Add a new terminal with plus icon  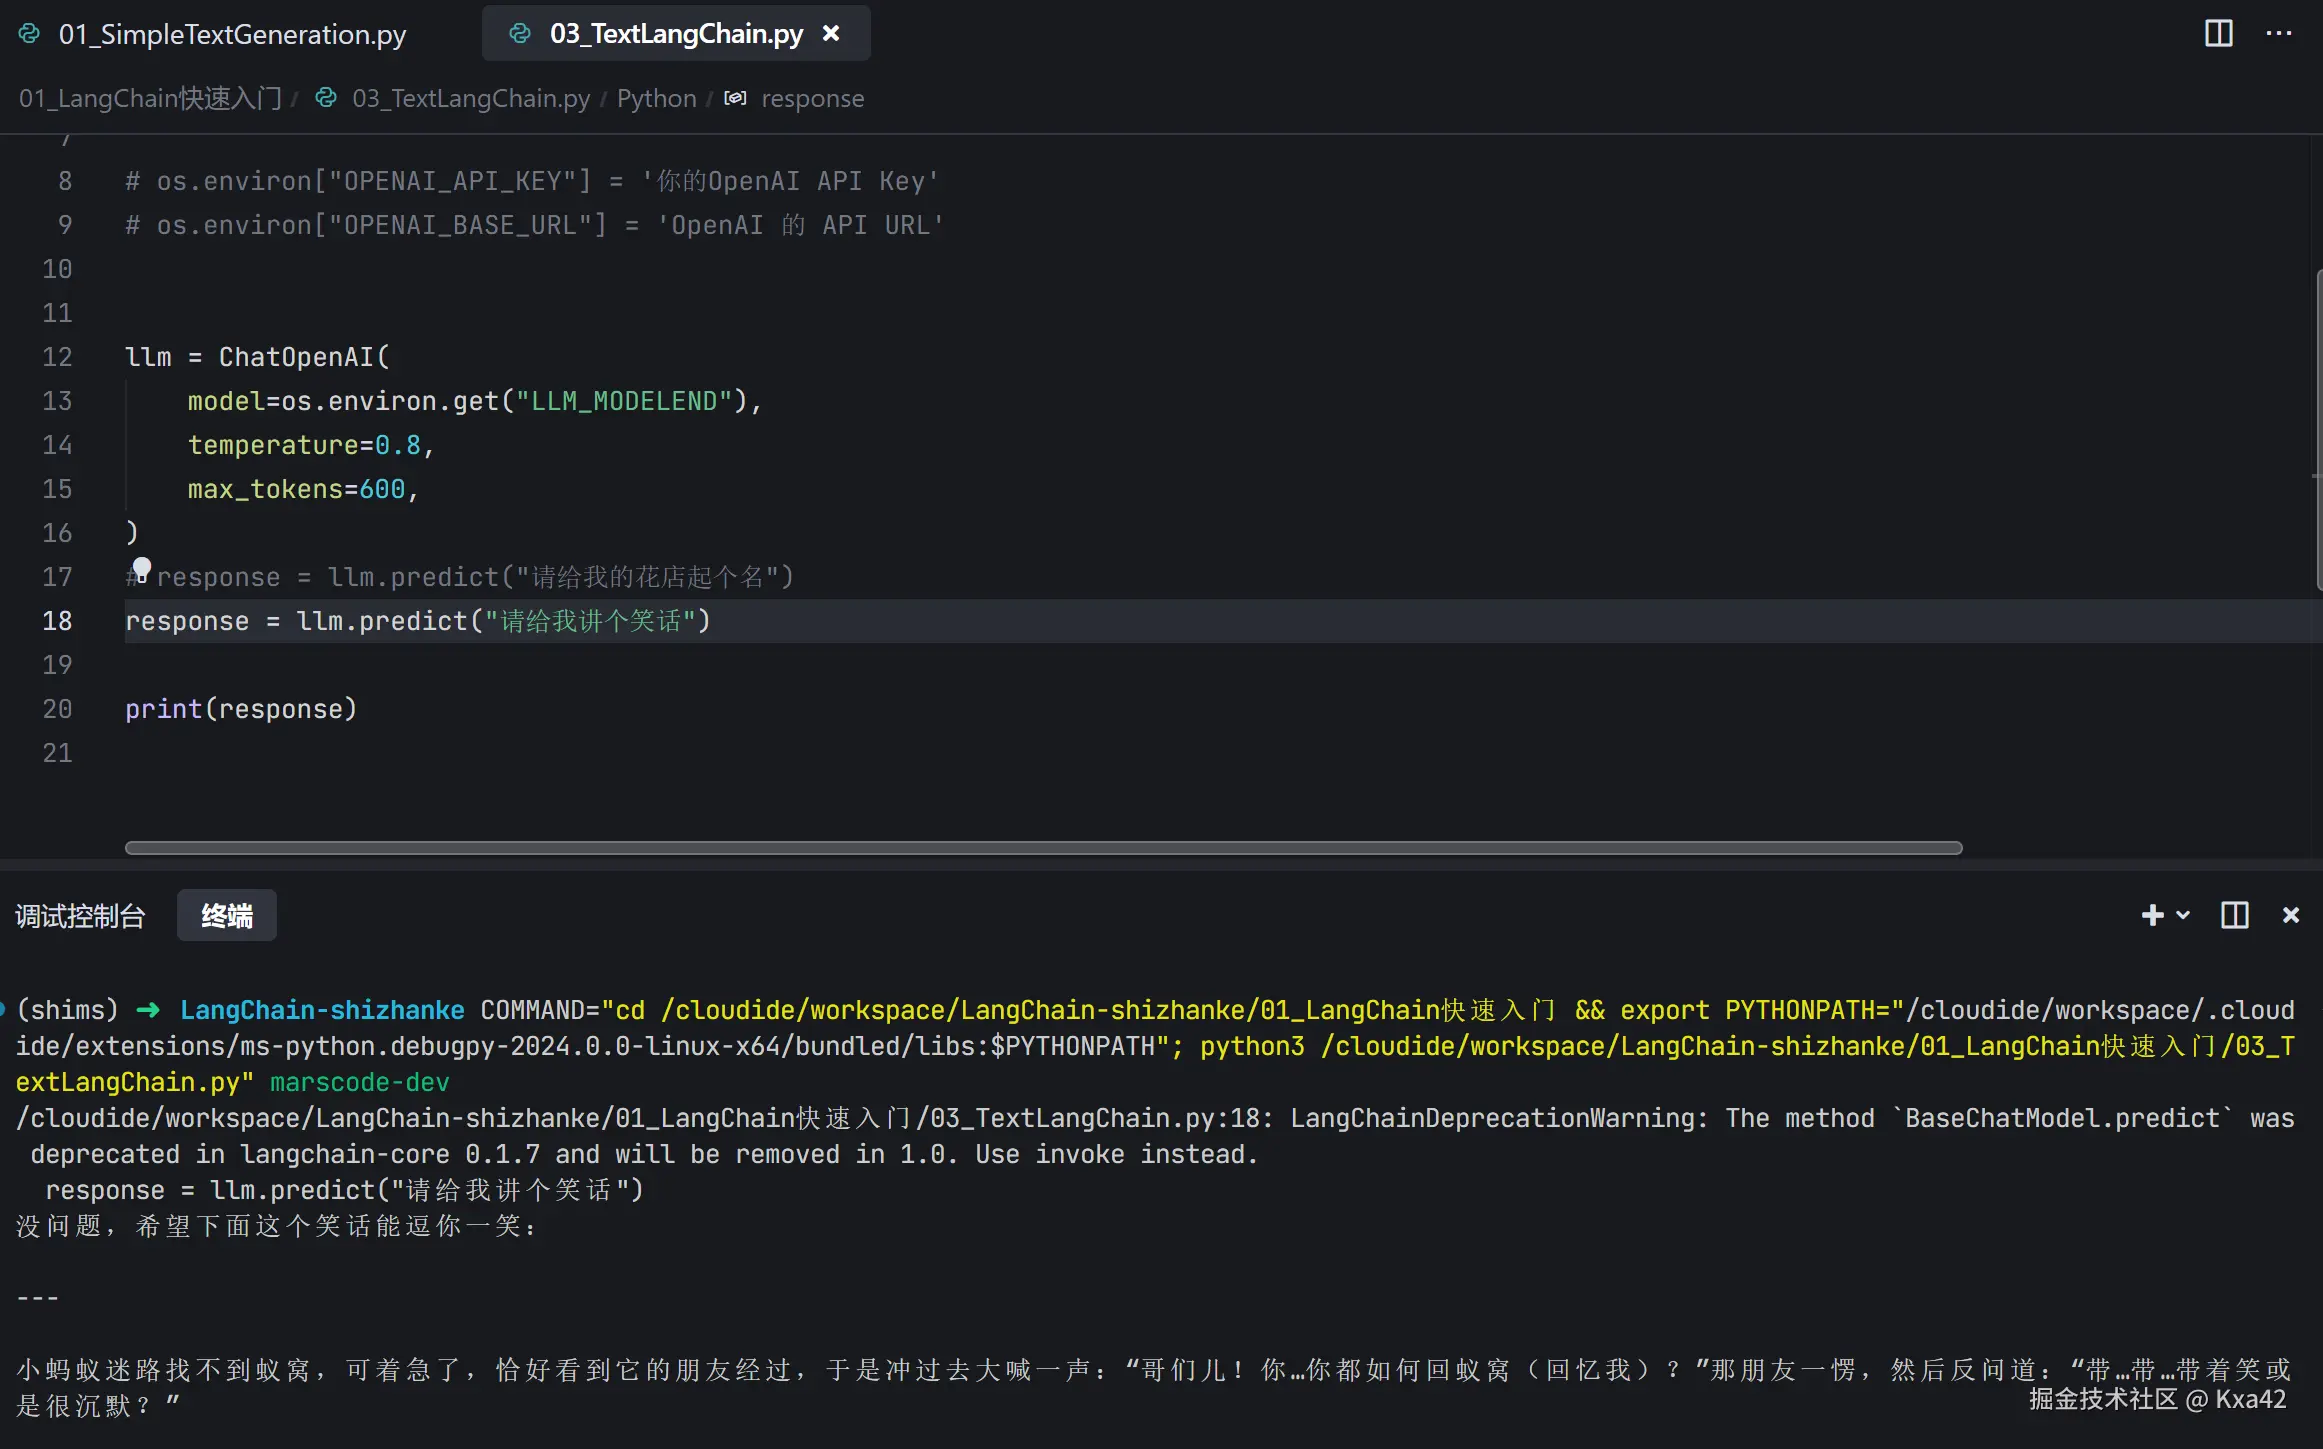click(x=2151, y=915)
